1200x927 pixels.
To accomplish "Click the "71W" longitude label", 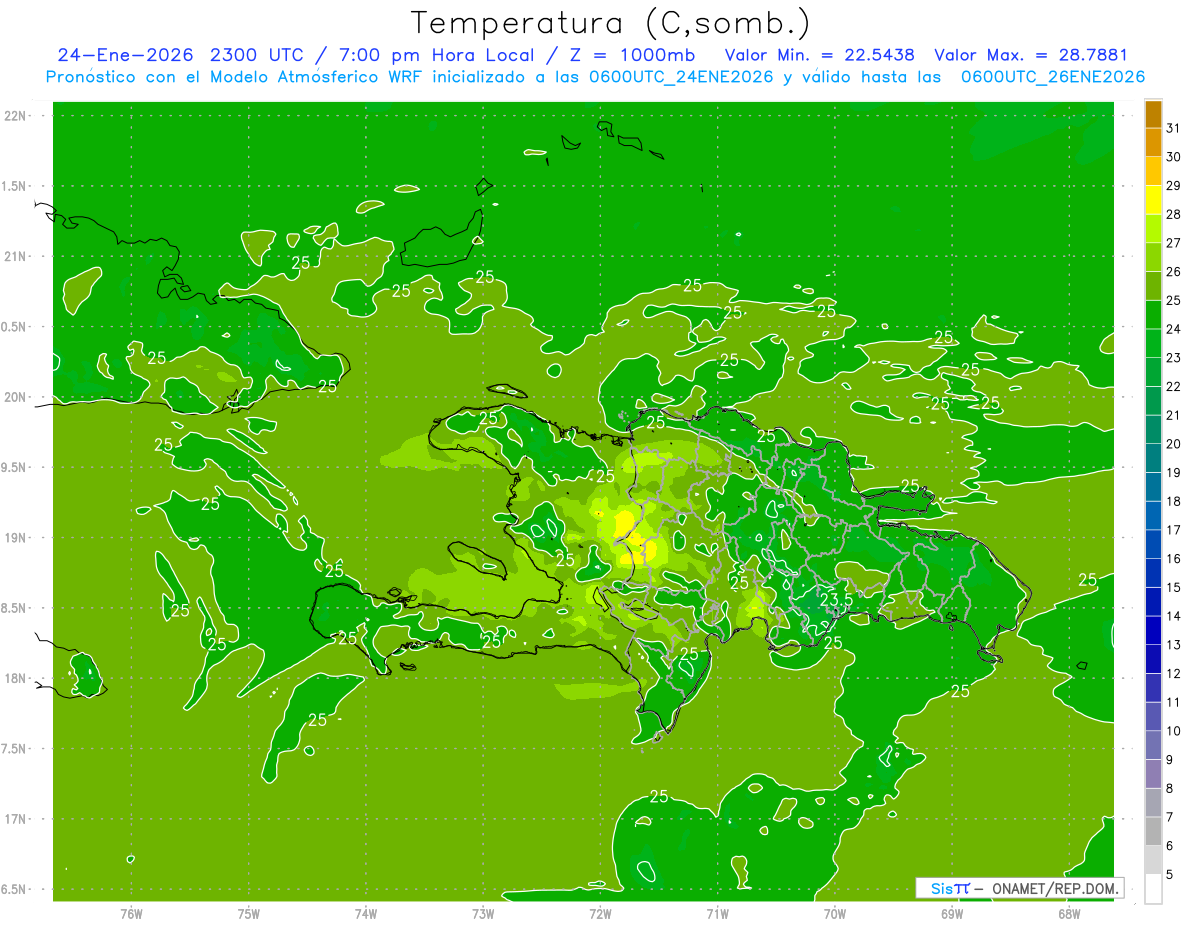I will point(717,914).
